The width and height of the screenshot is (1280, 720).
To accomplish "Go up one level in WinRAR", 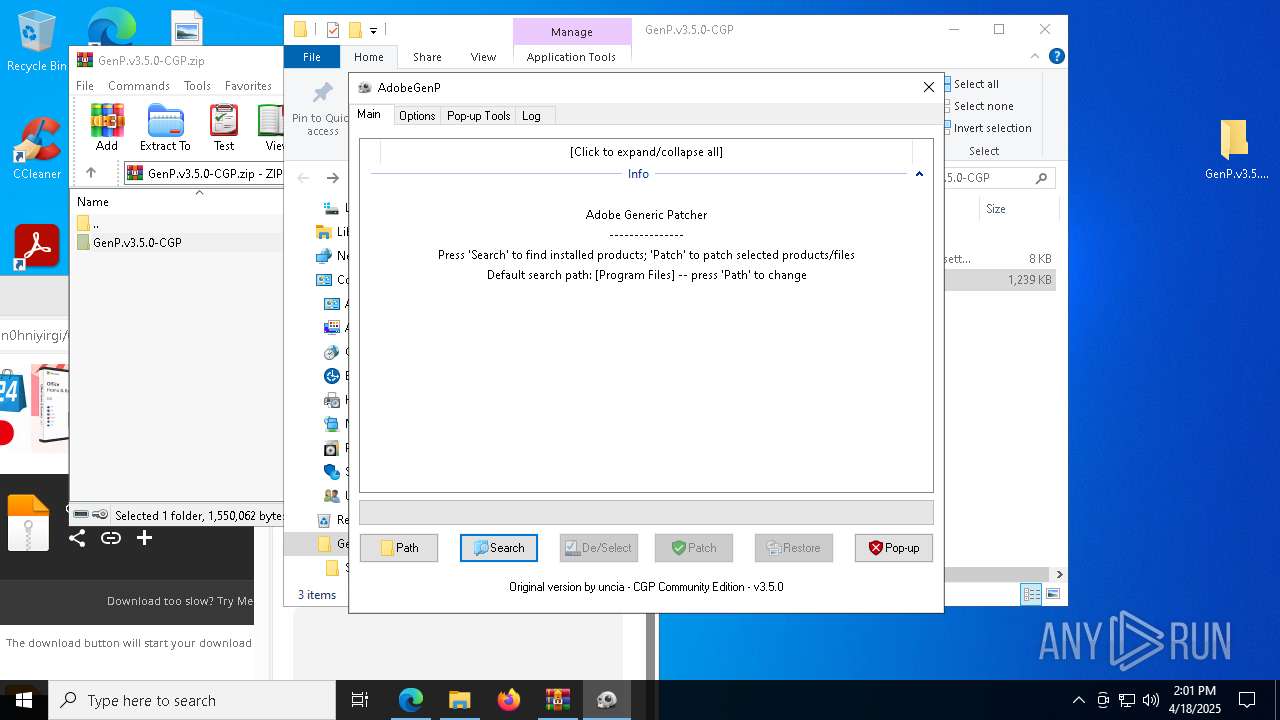I will pos(91,173).
